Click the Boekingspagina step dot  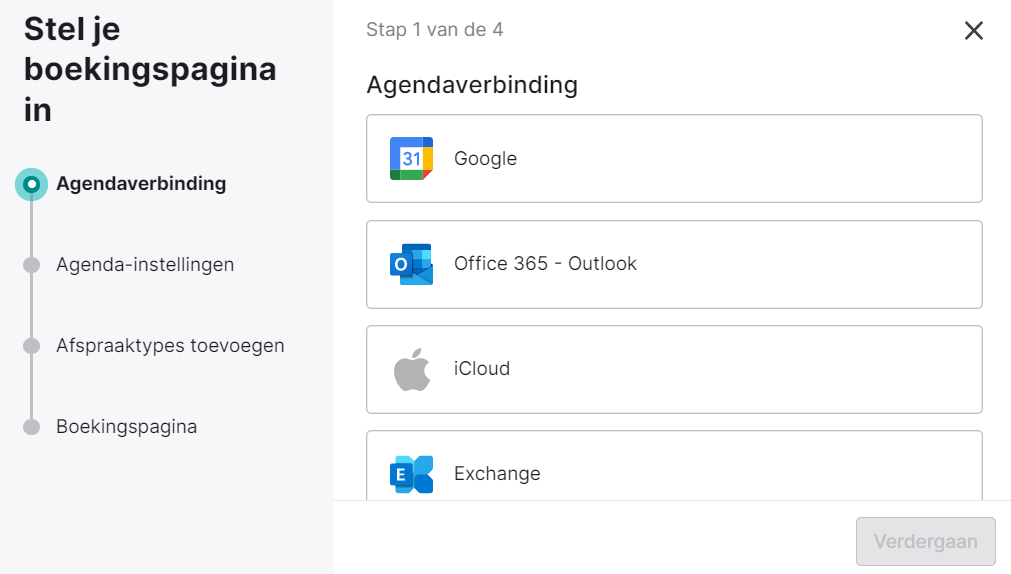pyautogui.click(x=32, y=427)
